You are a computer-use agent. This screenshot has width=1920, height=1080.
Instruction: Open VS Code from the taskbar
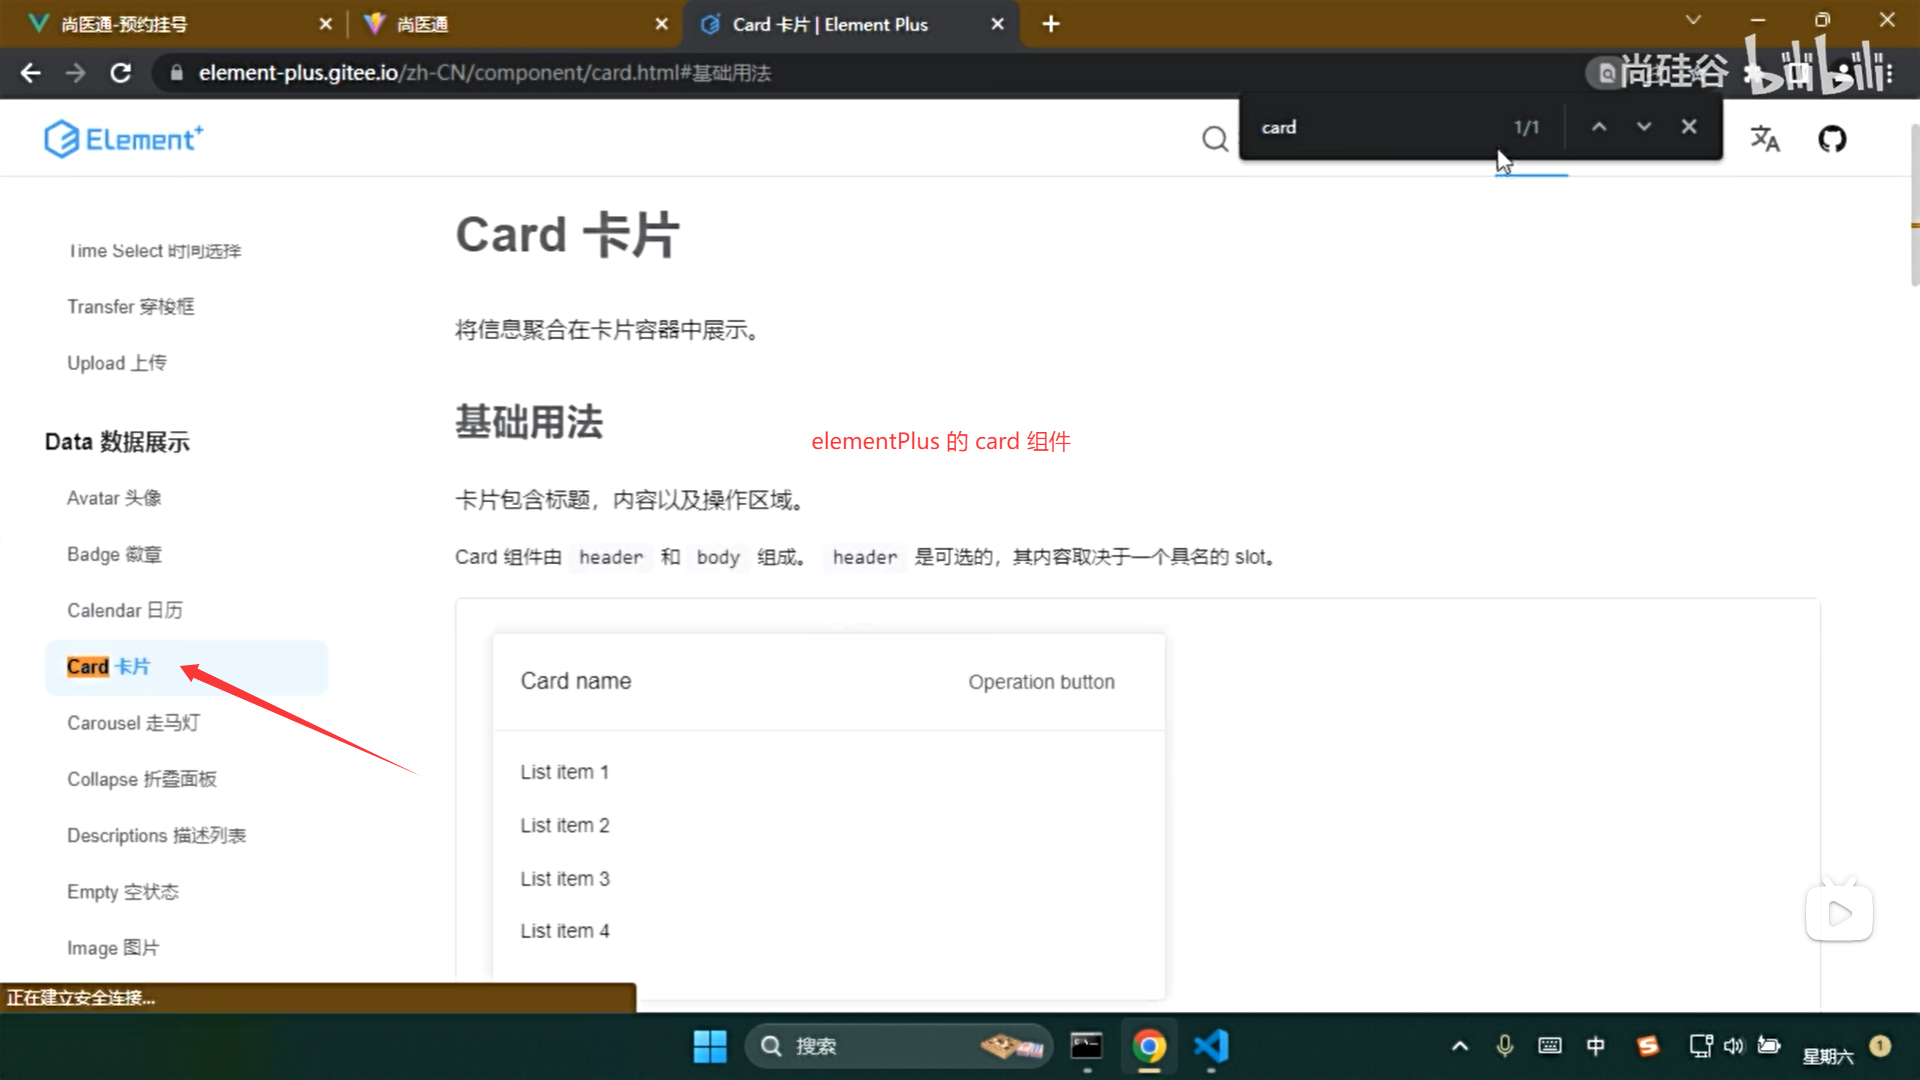[x=1211, y=1046]
